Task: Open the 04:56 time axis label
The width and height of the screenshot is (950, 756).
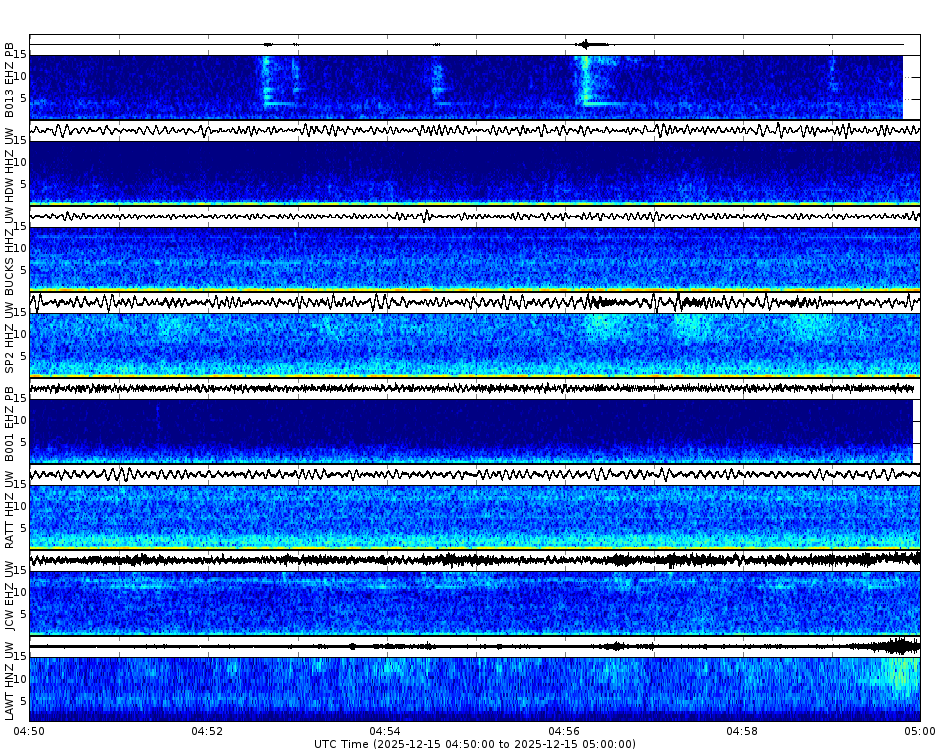Action: (565, 731)
